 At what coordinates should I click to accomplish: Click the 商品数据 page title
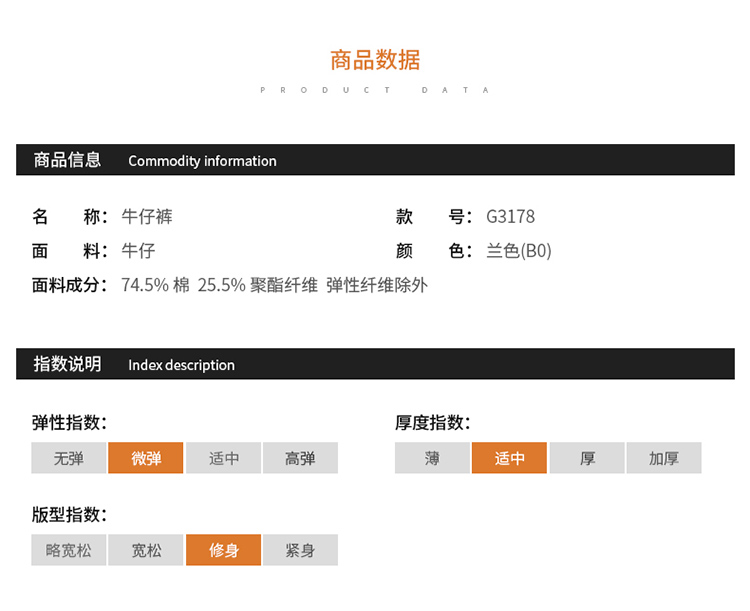[375, 60]
